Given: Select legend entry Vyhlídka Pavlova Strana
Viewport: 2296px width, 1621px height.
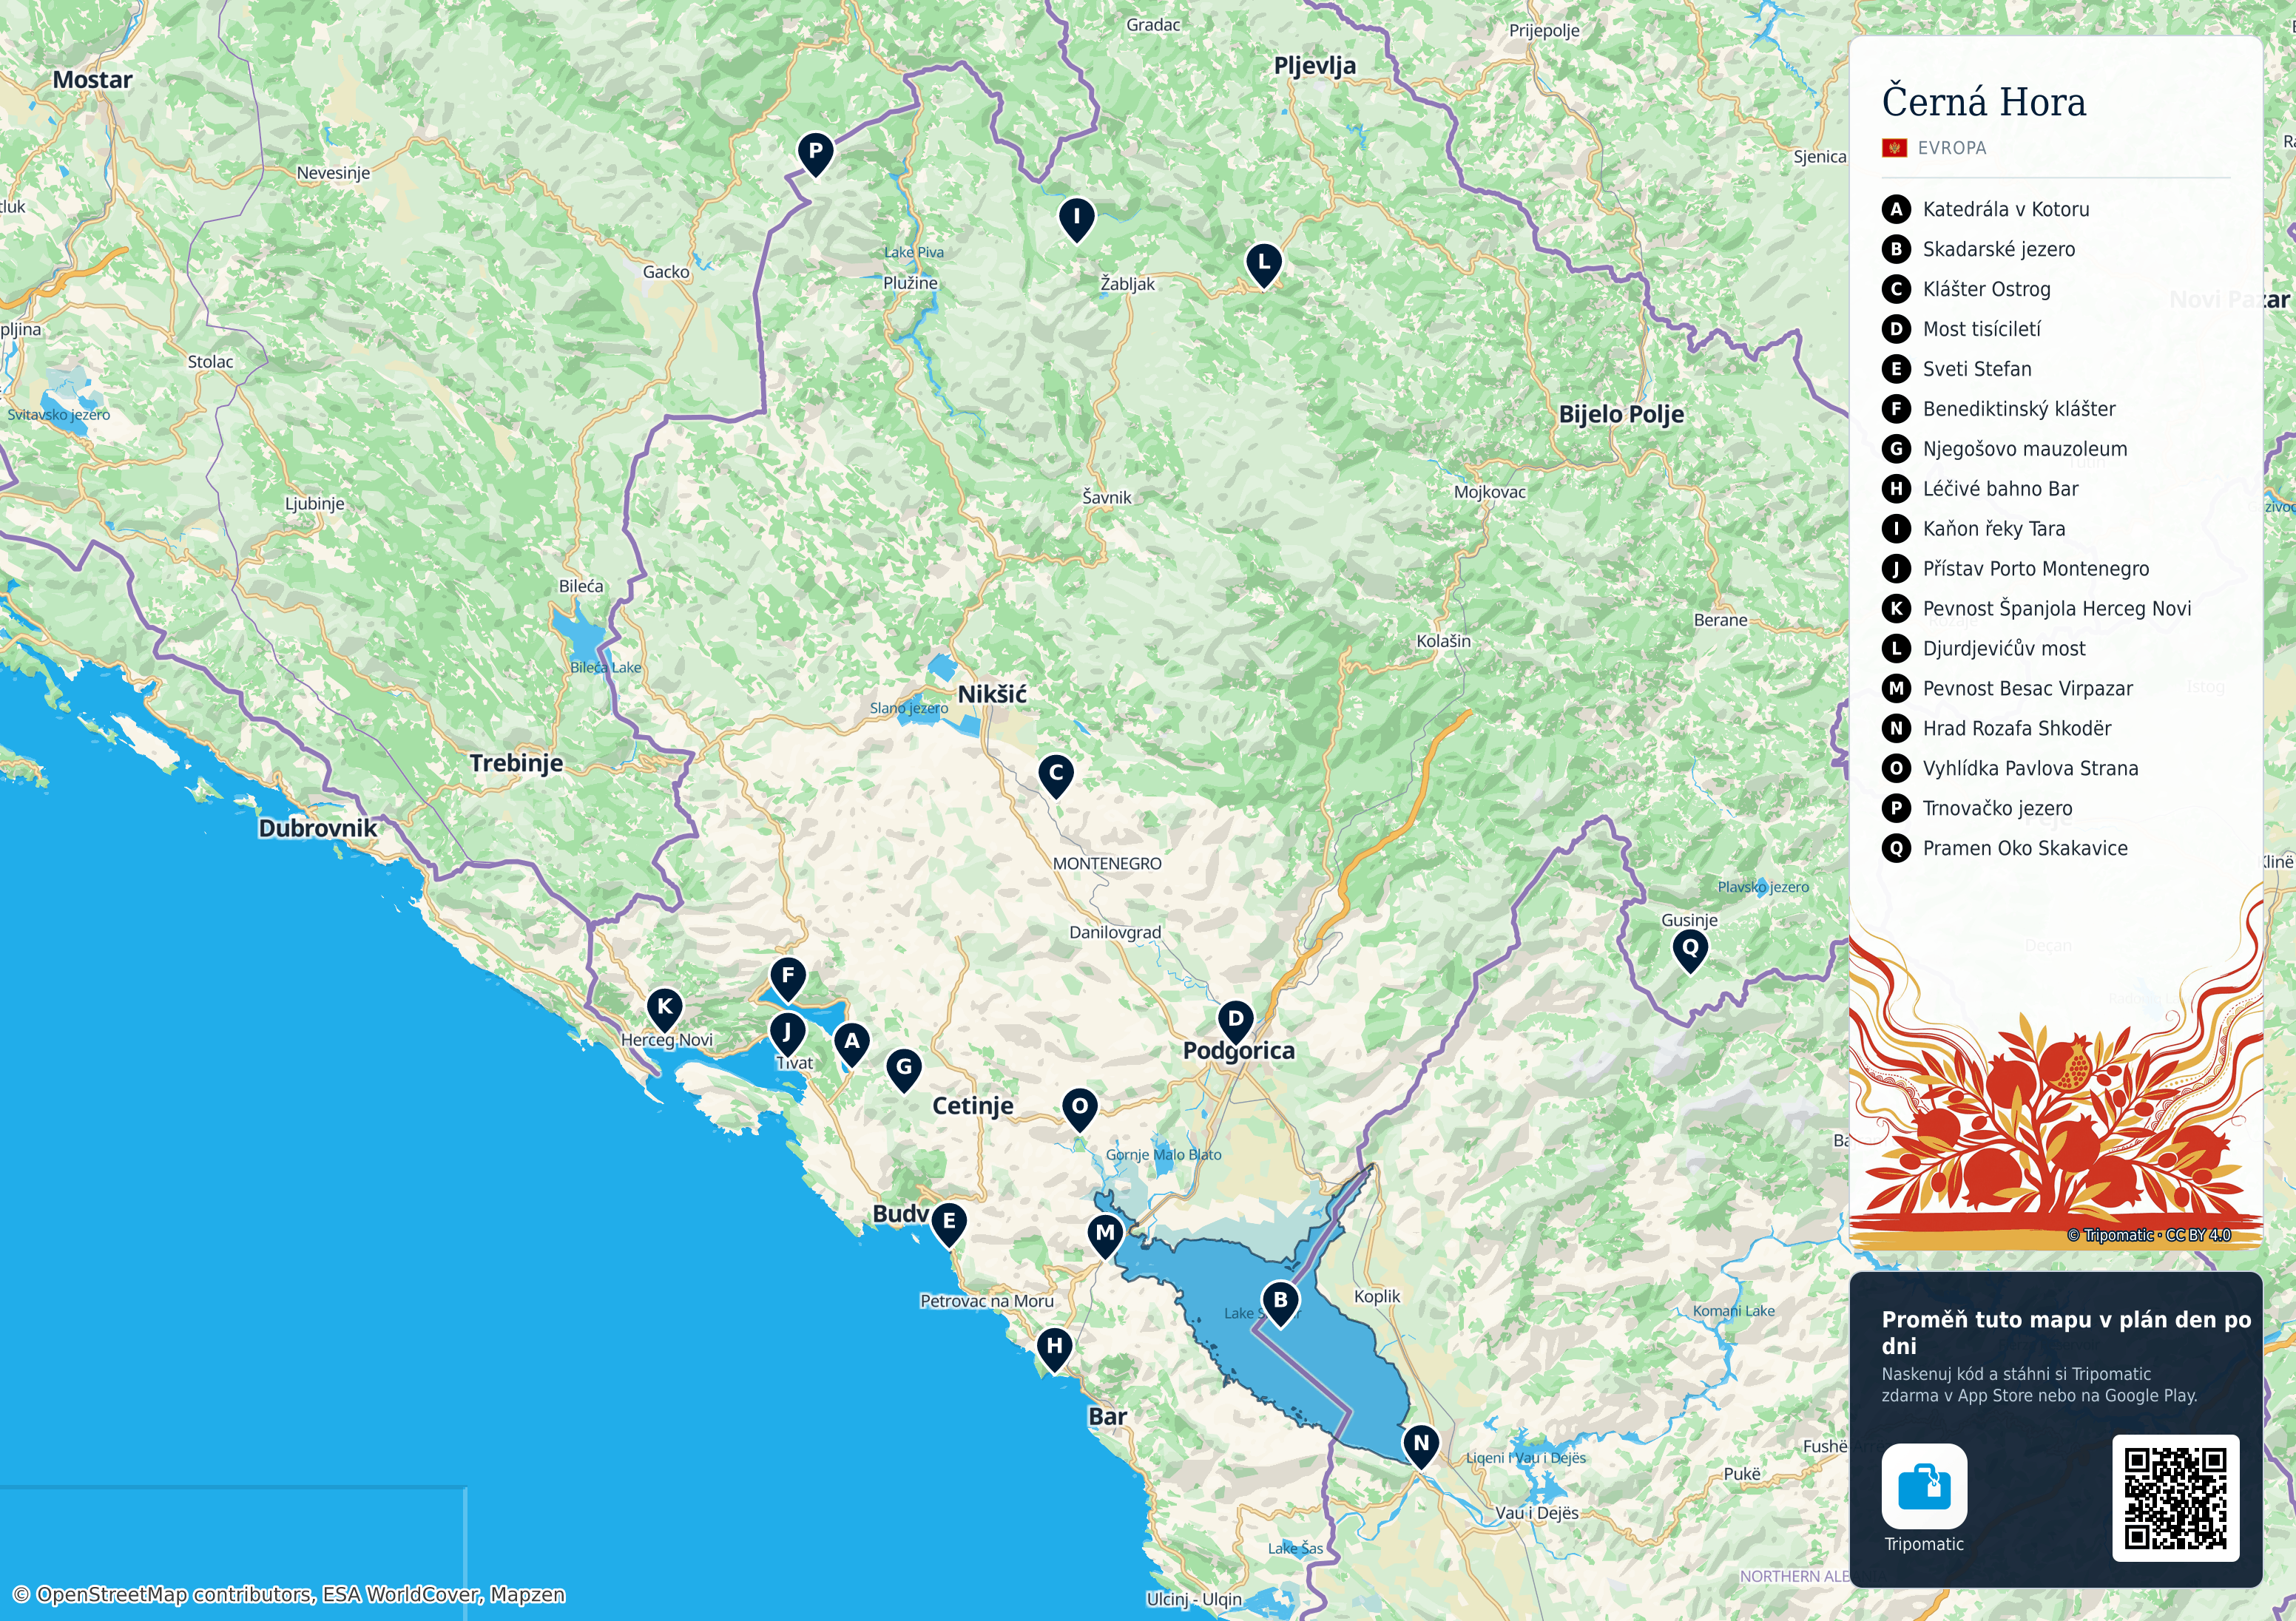Looking at the screenshot, I should [2030, 769].
